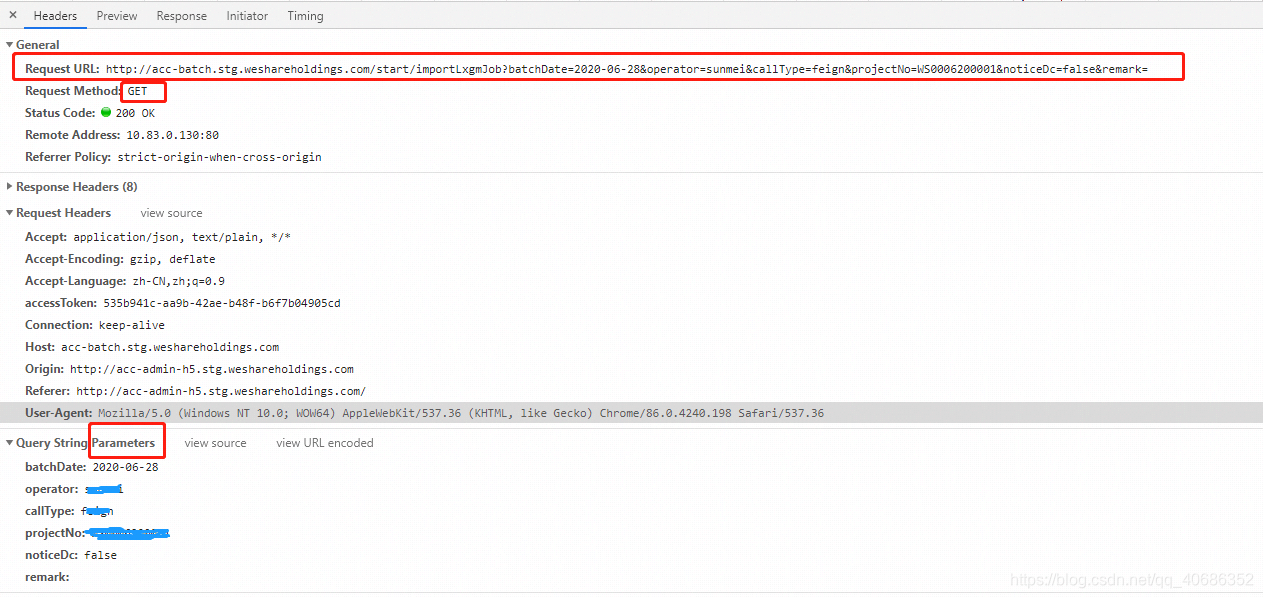Collapse the General section

pyautogui.click(x=10, y=45)
